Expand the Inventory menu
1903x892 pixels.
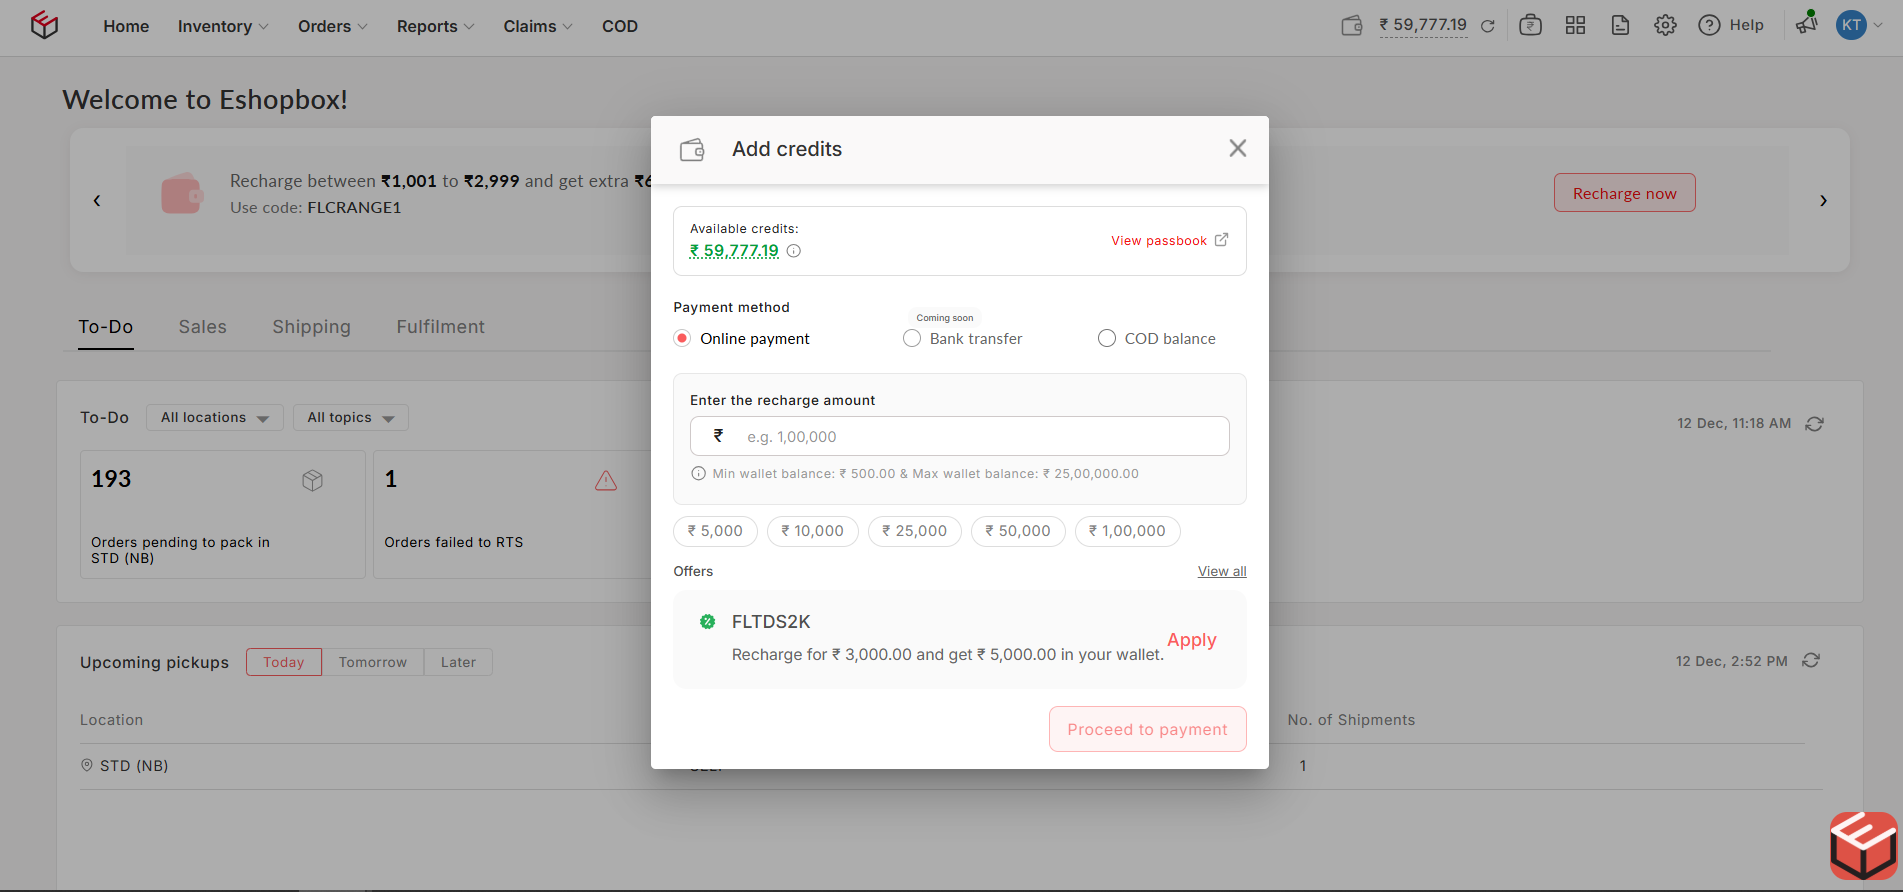(x=223, y=27)
